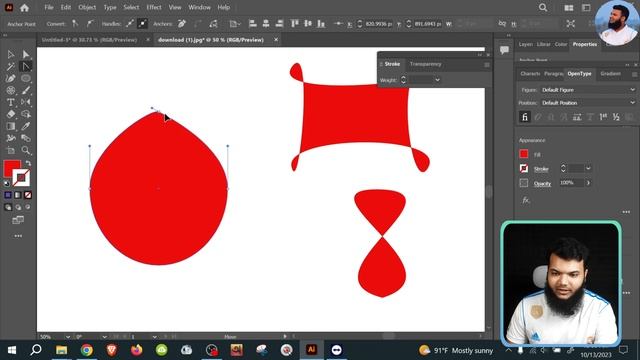Select the Magic Wand tool
Viewport: 640px width, 360px height.
[x=11, y=66]
